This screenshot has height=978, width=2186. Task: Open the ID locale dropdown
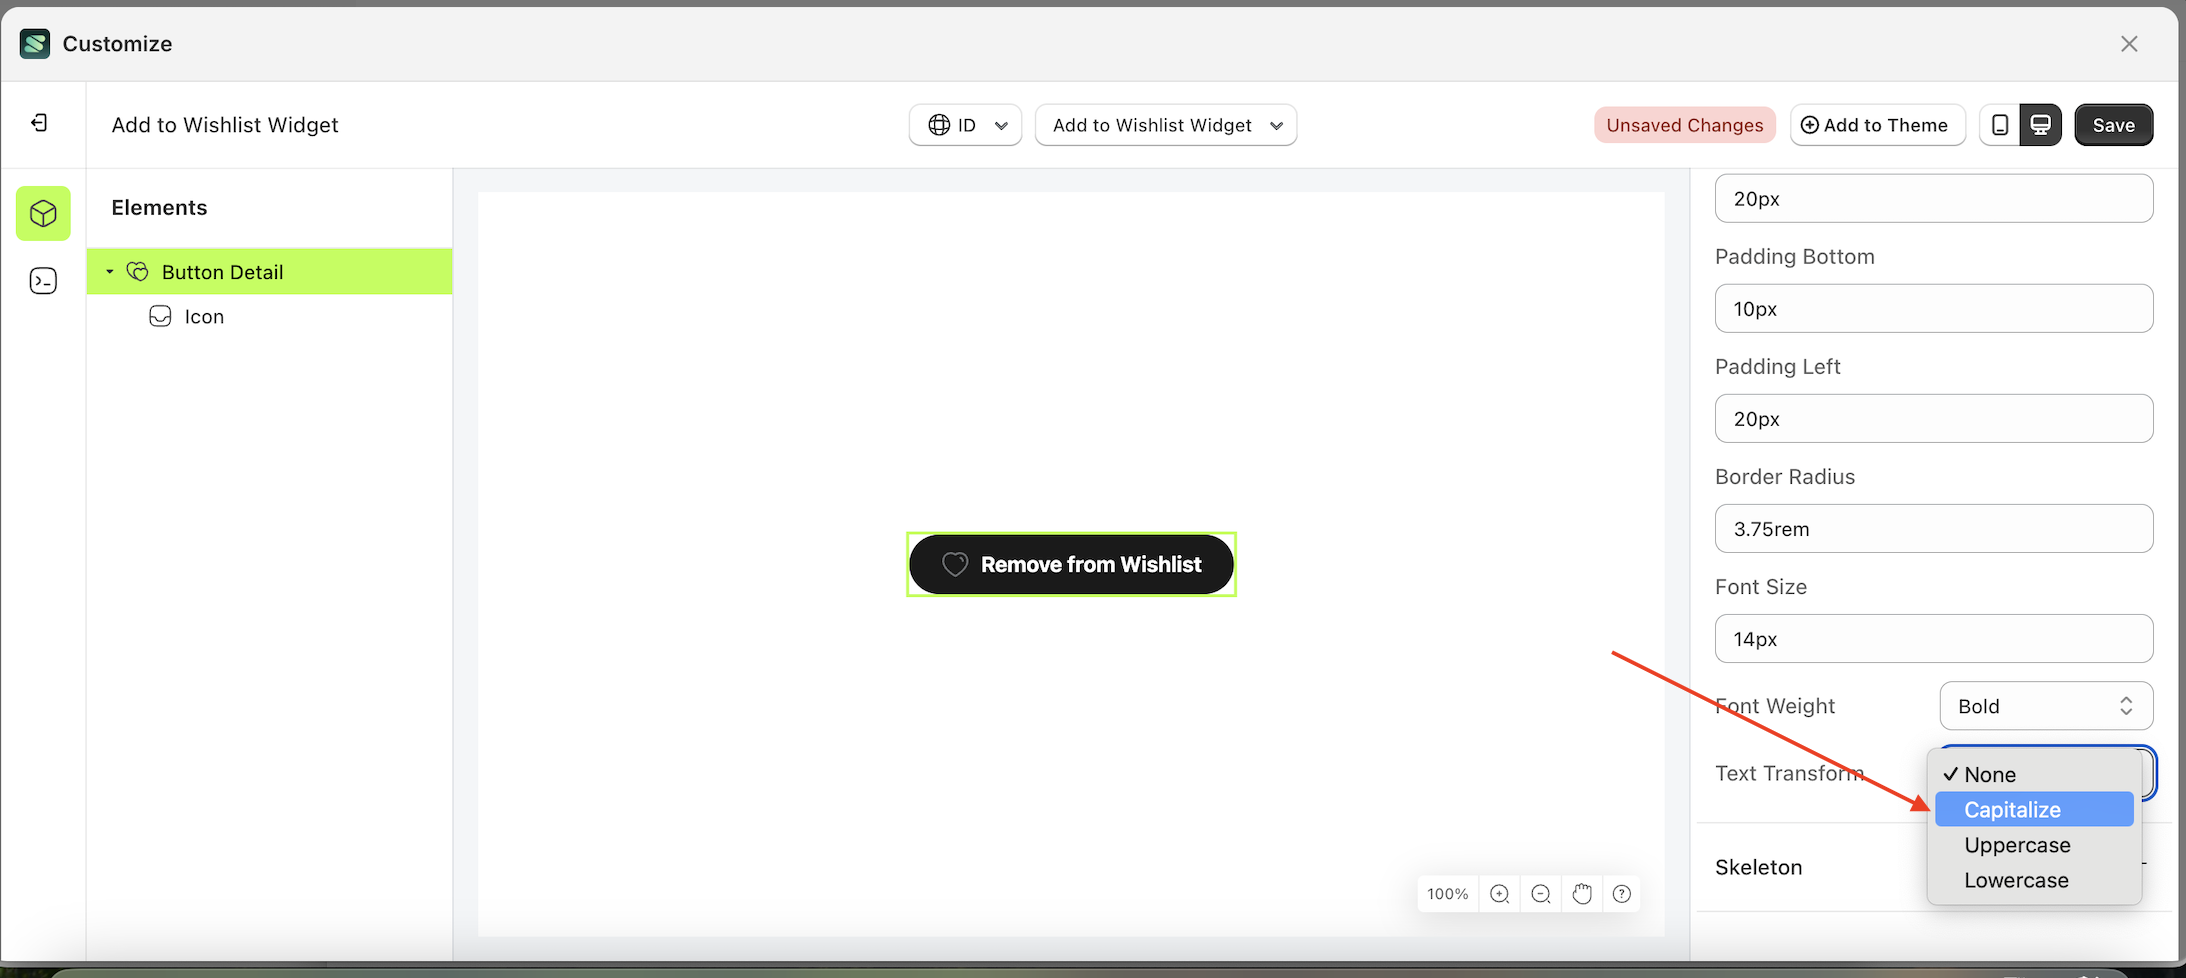964,124
